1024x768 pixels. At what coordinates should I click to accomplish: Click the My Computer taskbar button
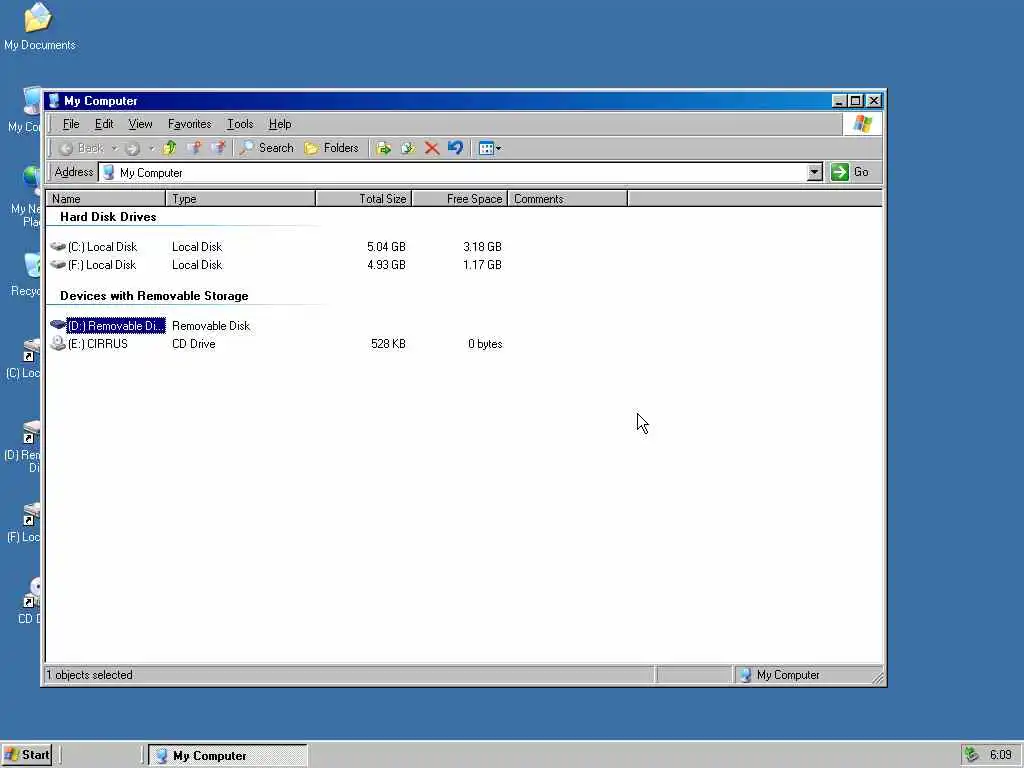point(227,756)
